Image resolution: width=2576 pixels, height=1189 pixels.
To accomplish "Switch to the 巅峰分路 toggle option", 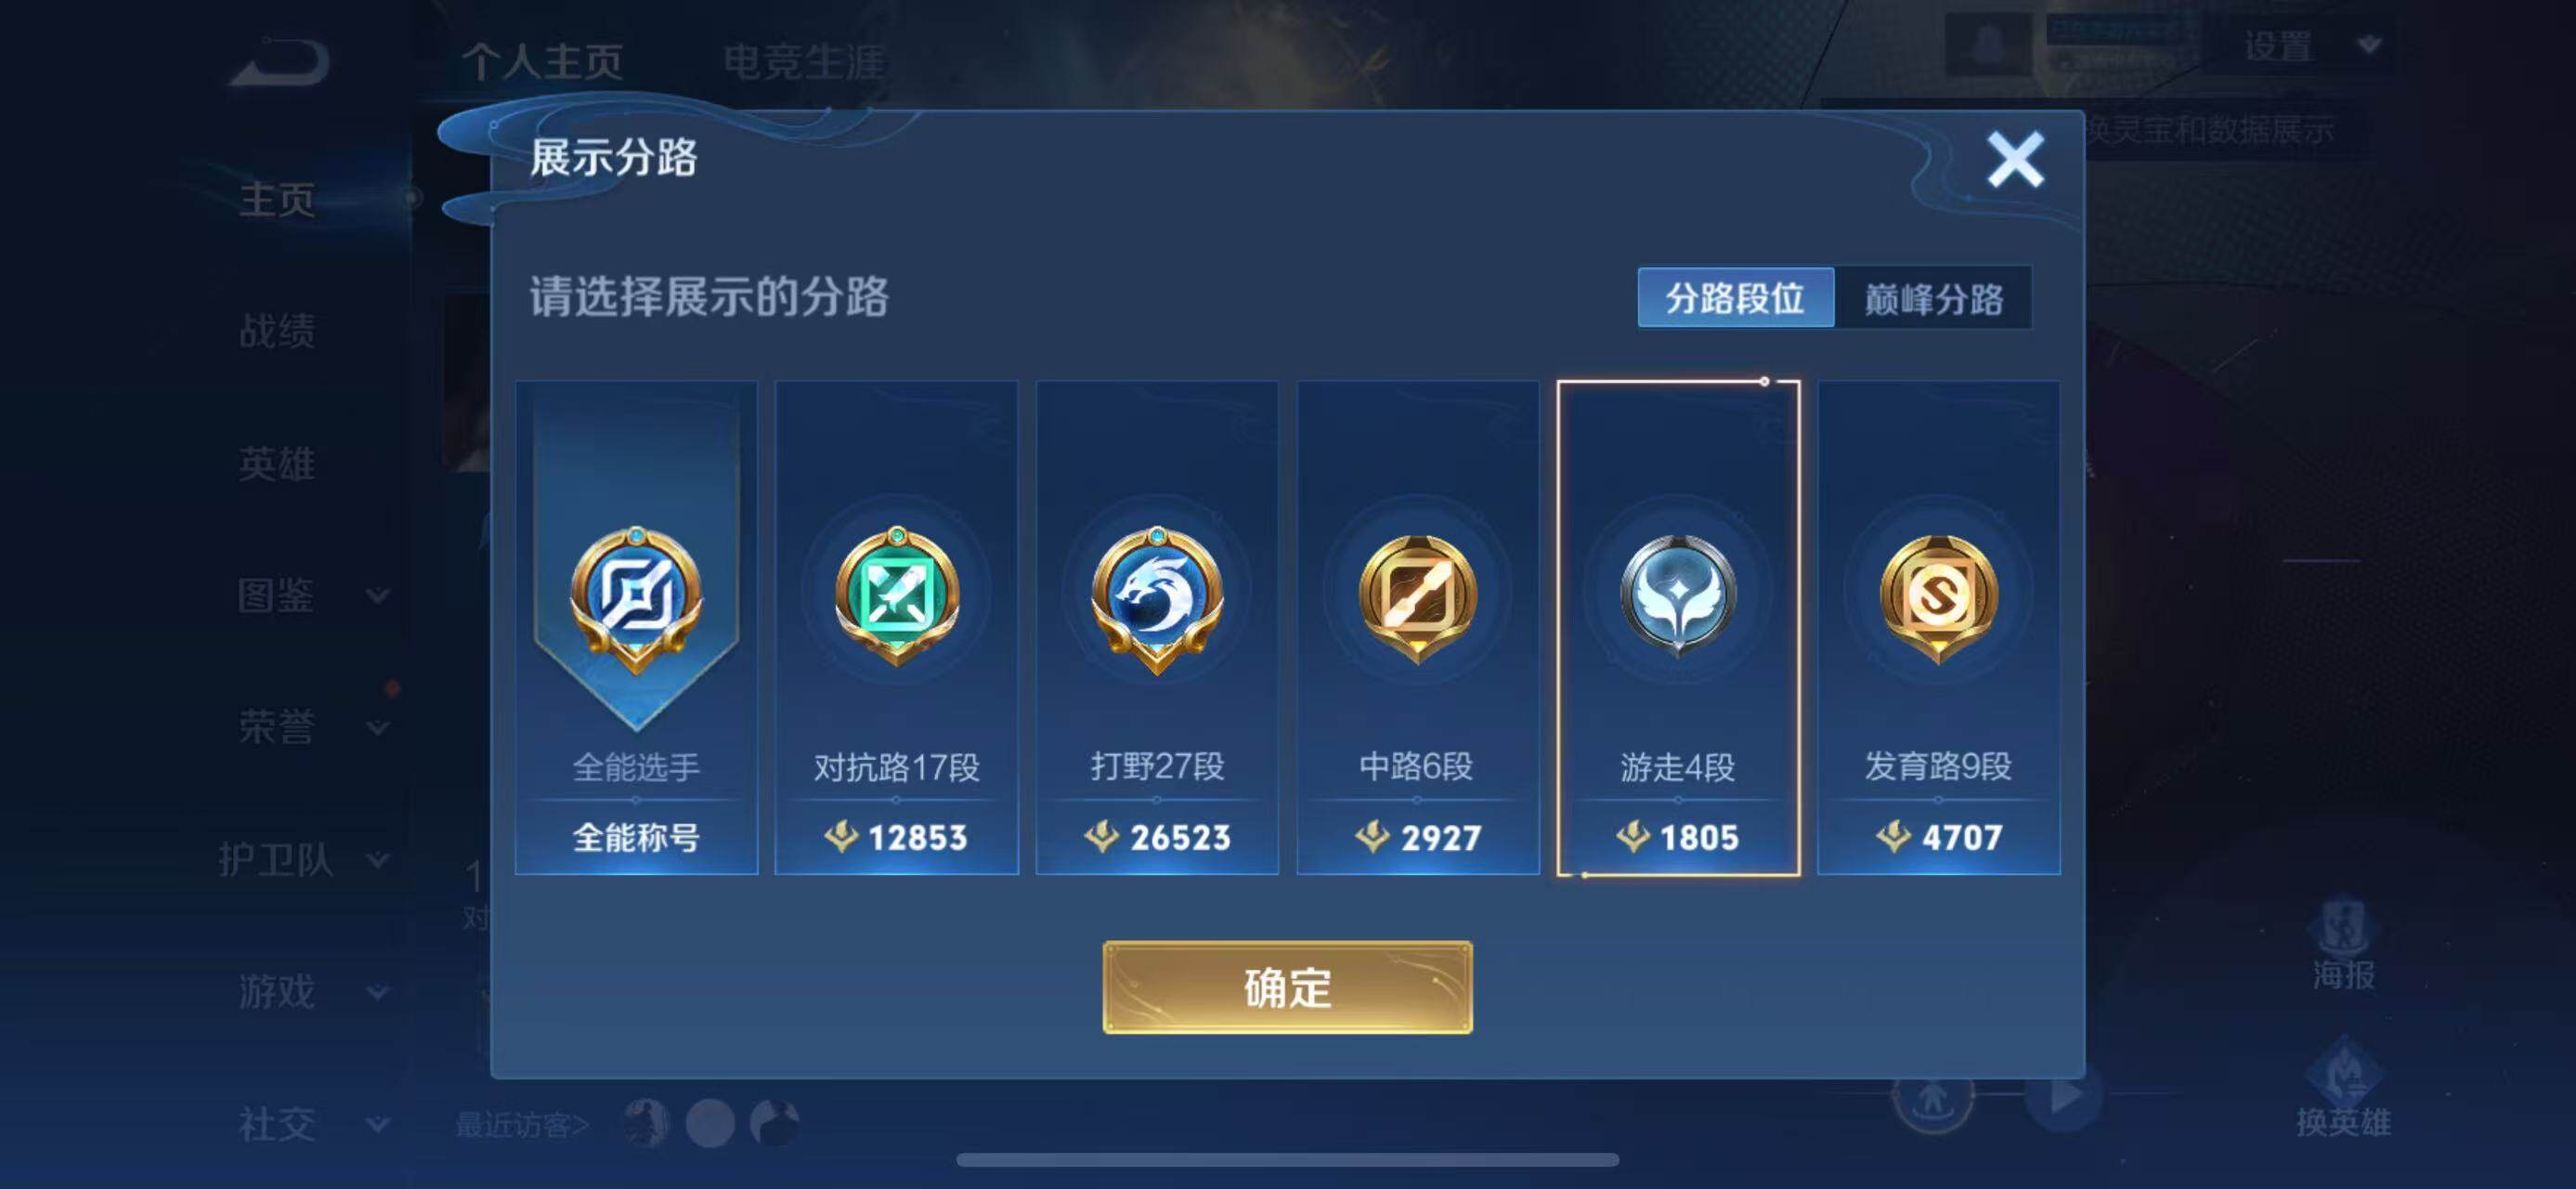I will click(1933, 297).
